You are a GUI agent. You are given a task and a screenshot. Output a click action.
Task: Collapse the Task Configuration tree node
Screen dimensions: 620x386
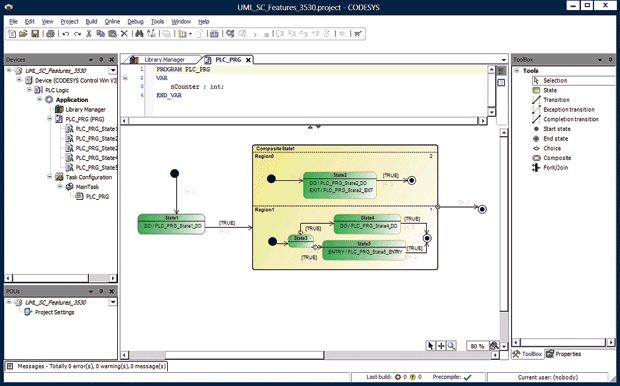[x=49, y=177]
